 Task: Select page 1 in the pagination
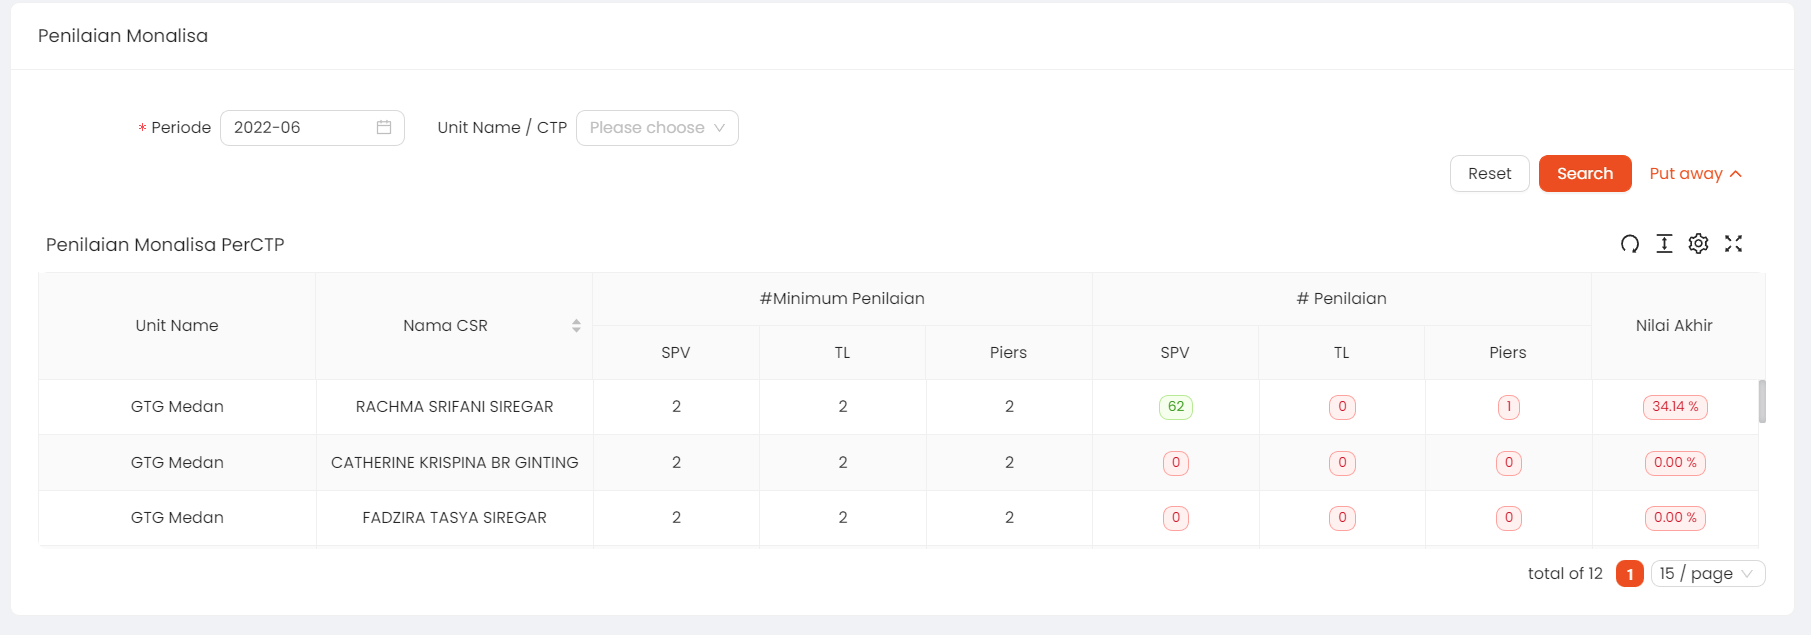tap(1629, 573)
